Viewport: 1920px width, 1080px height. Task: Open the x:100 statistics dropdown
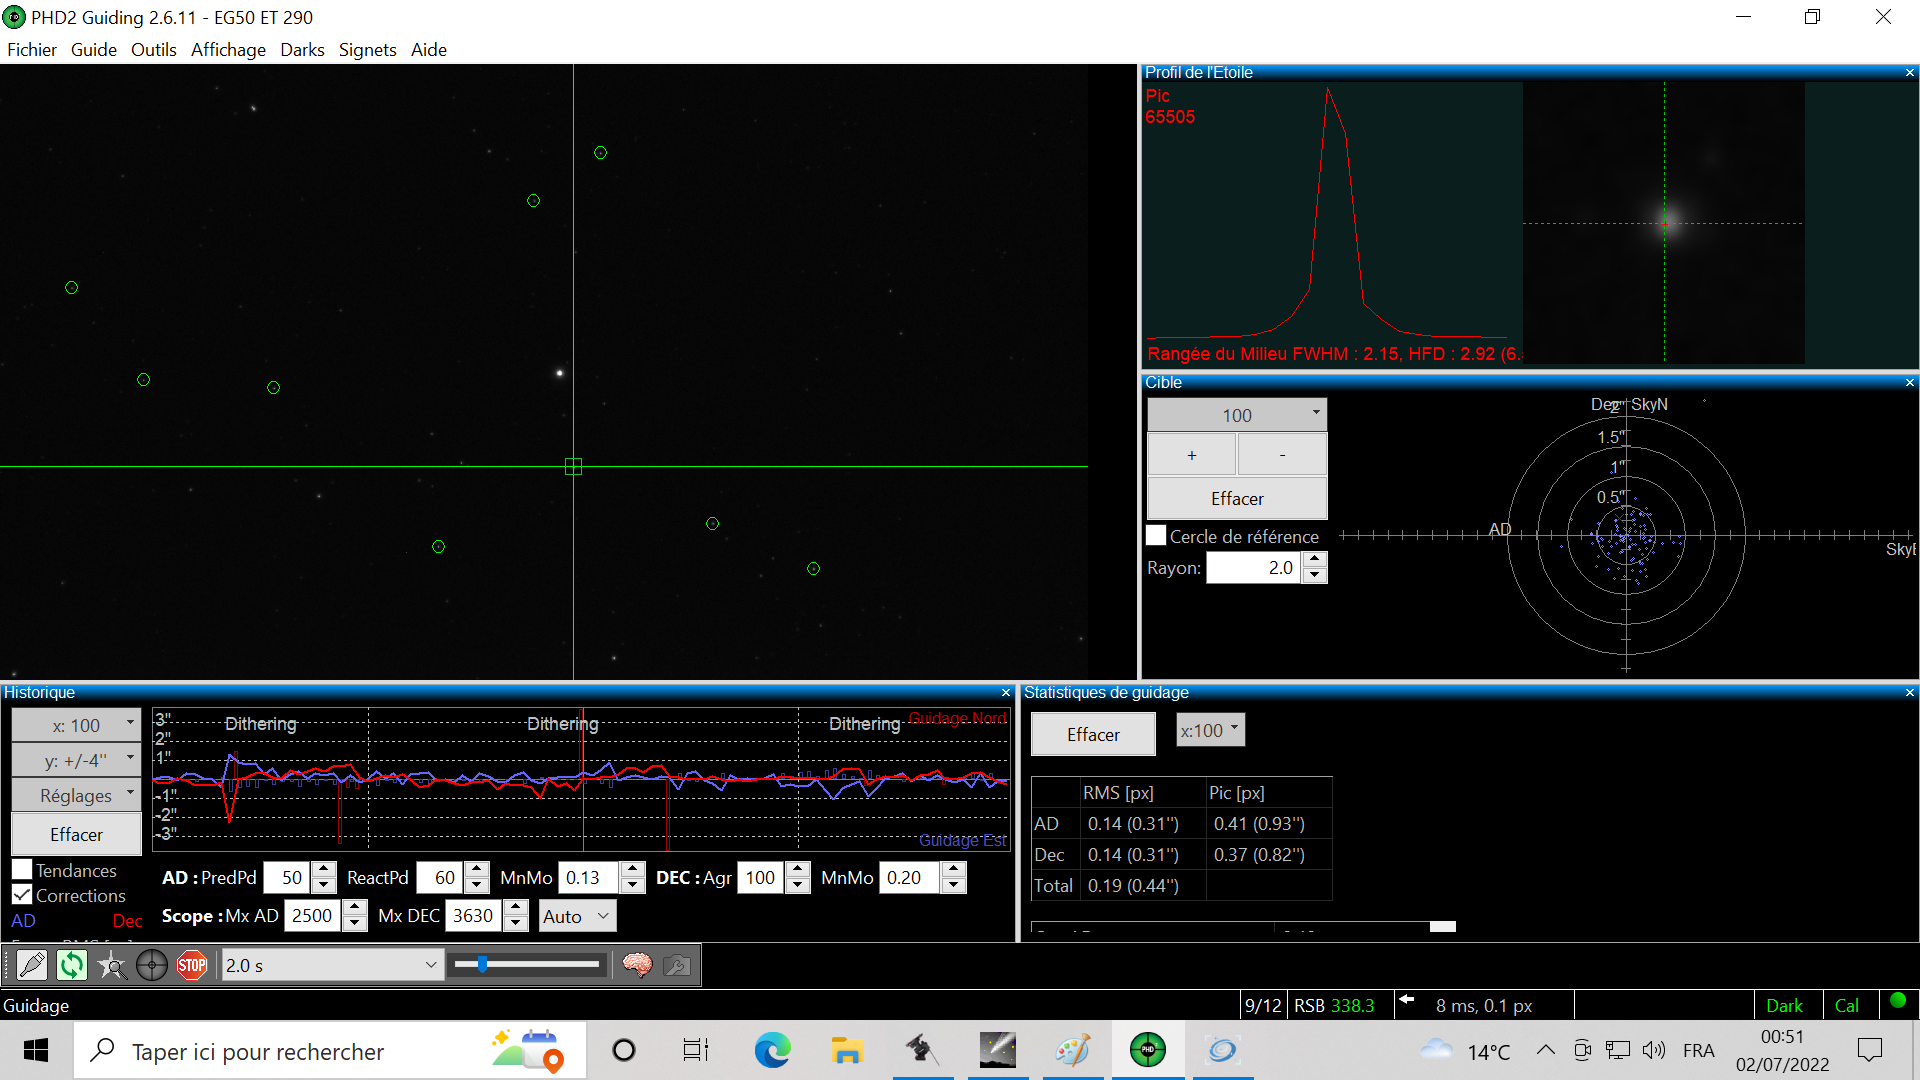point(1210,731)
